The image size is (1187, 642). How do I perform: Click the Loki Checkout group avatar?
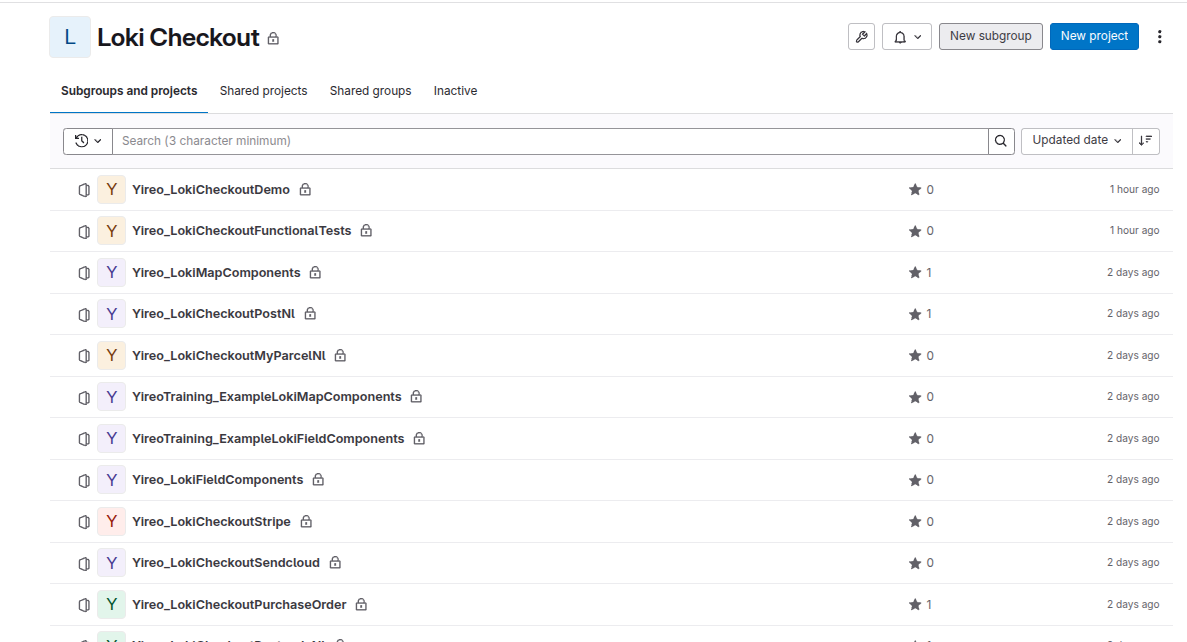pyautogui.click(x=70, y=37)
